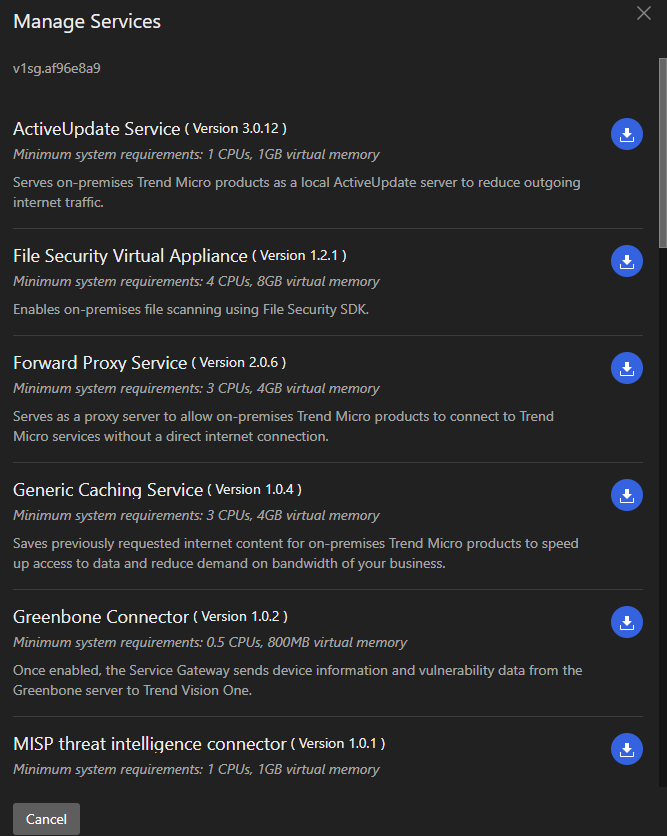Image resolution: width=667 pixels, height=836 pixels.
Task: Select the ActiveUpdate Service title
Action: coord(97,129)
